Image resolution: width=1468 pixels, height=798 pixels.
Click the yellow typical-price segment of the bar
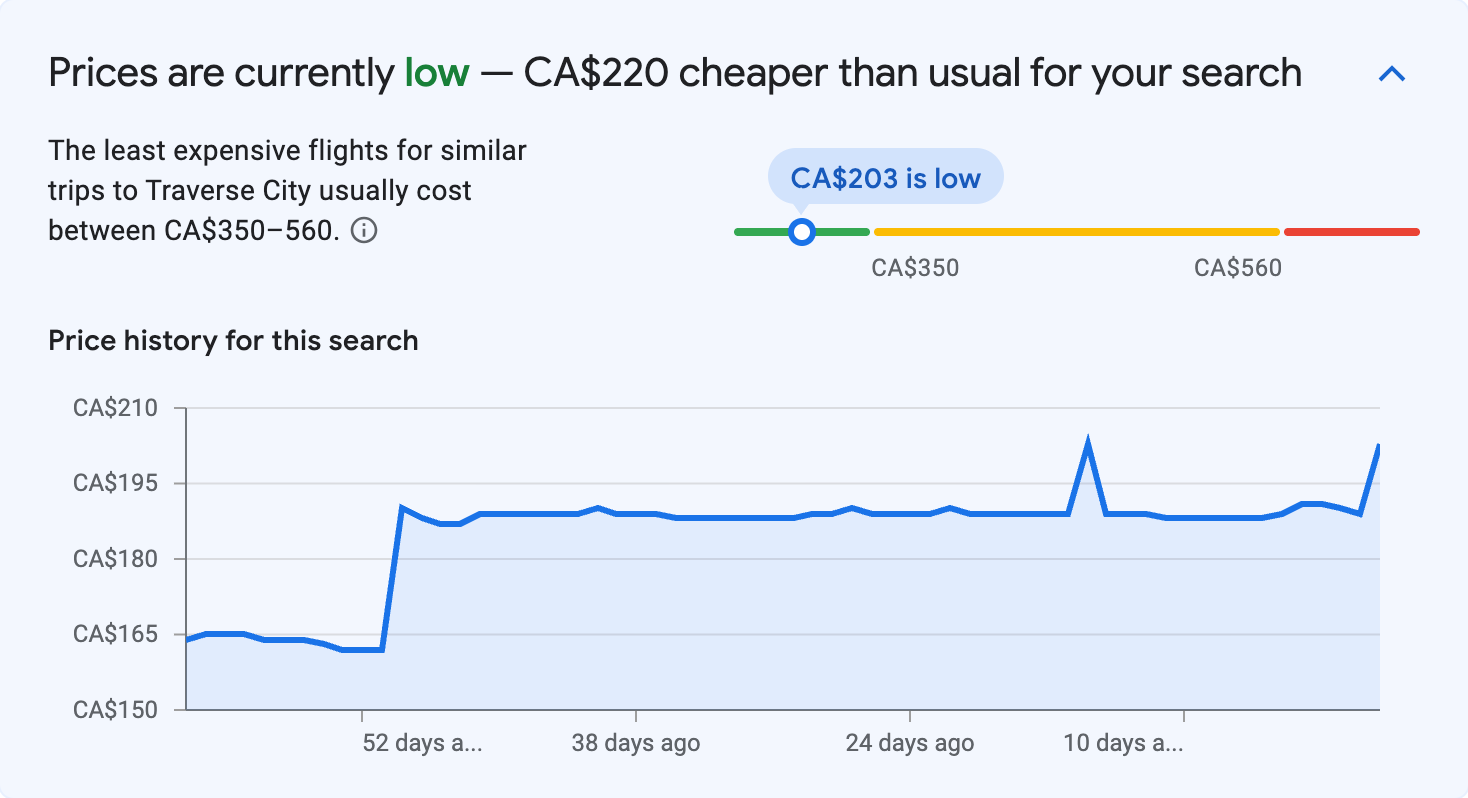coord(1076,232)
